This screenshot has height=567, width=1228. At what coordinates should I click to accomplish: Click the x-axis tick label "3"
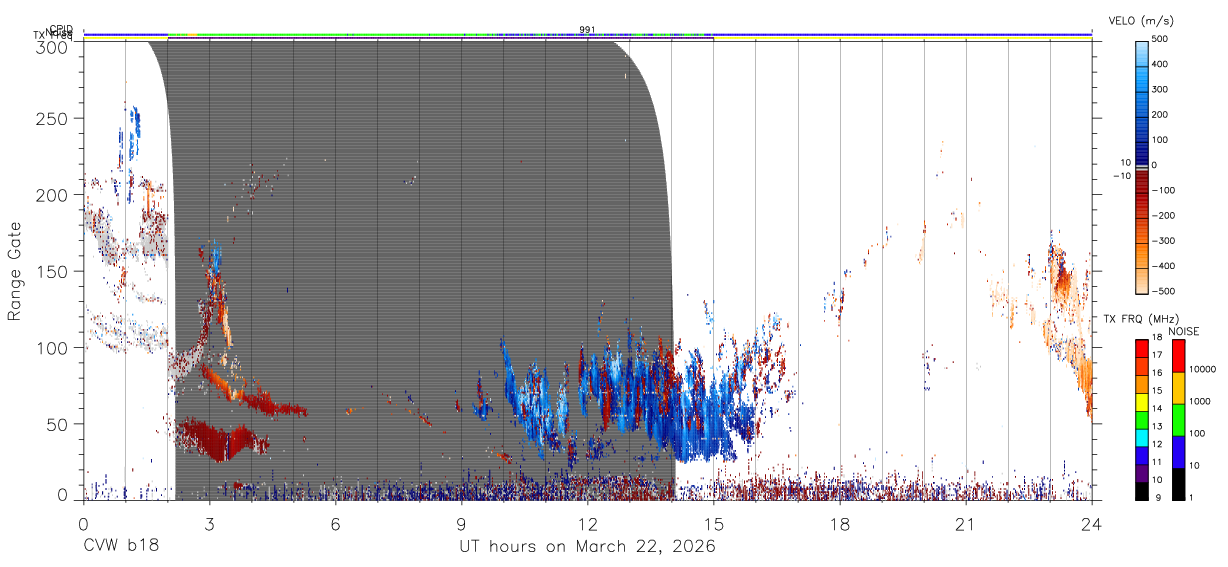coord(209,523)
